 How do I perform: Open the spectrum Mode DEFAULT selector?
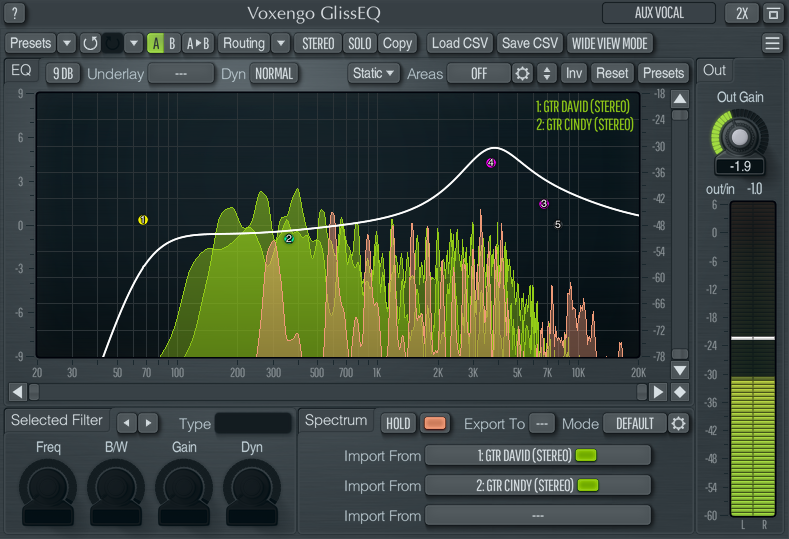[635, 424]
